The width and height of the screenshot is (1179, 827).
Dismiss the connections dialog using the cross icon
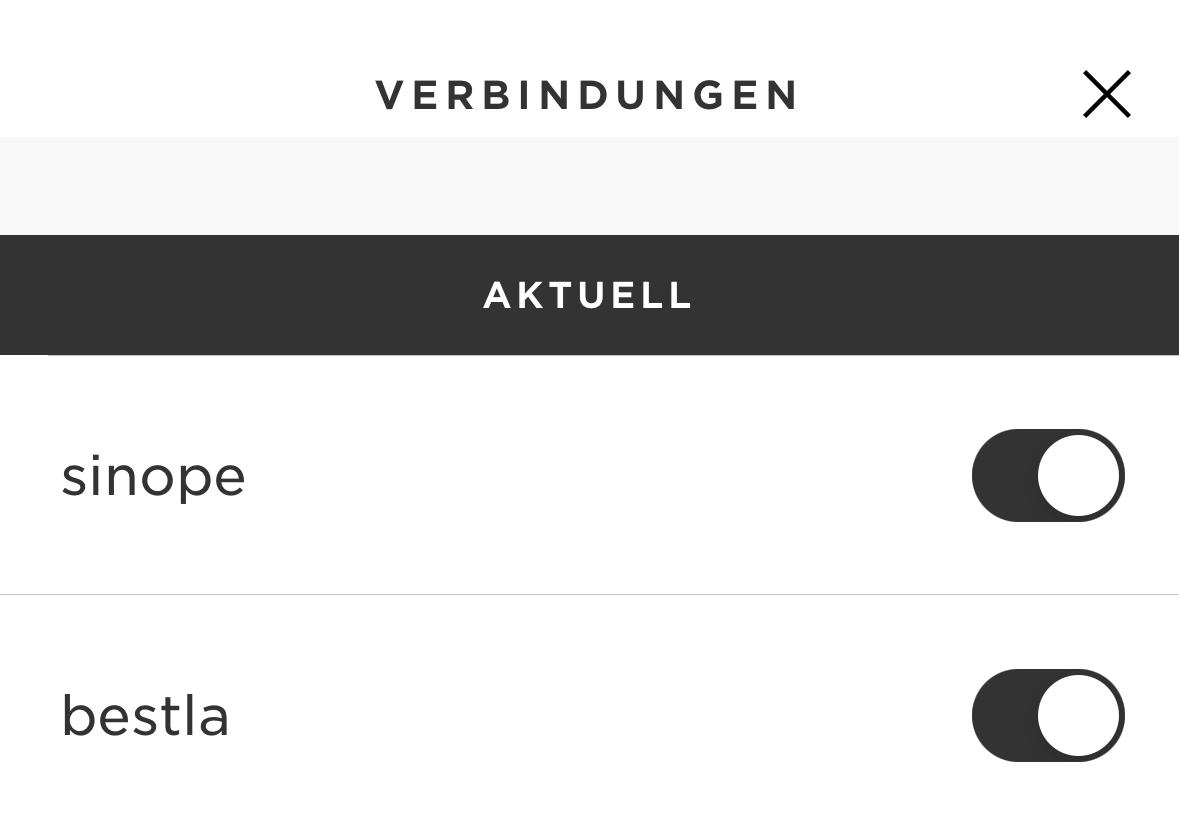point(1106,94)
